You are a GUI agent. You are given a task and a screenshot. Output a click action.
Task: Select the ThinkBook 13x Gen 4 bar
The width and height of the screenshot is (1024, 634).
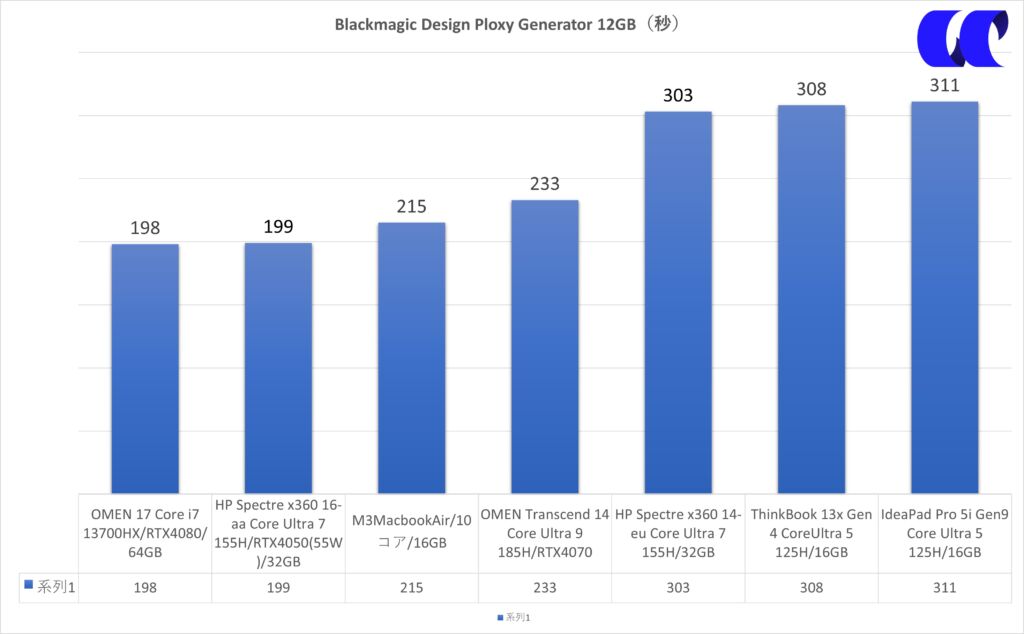pos(811,299)
